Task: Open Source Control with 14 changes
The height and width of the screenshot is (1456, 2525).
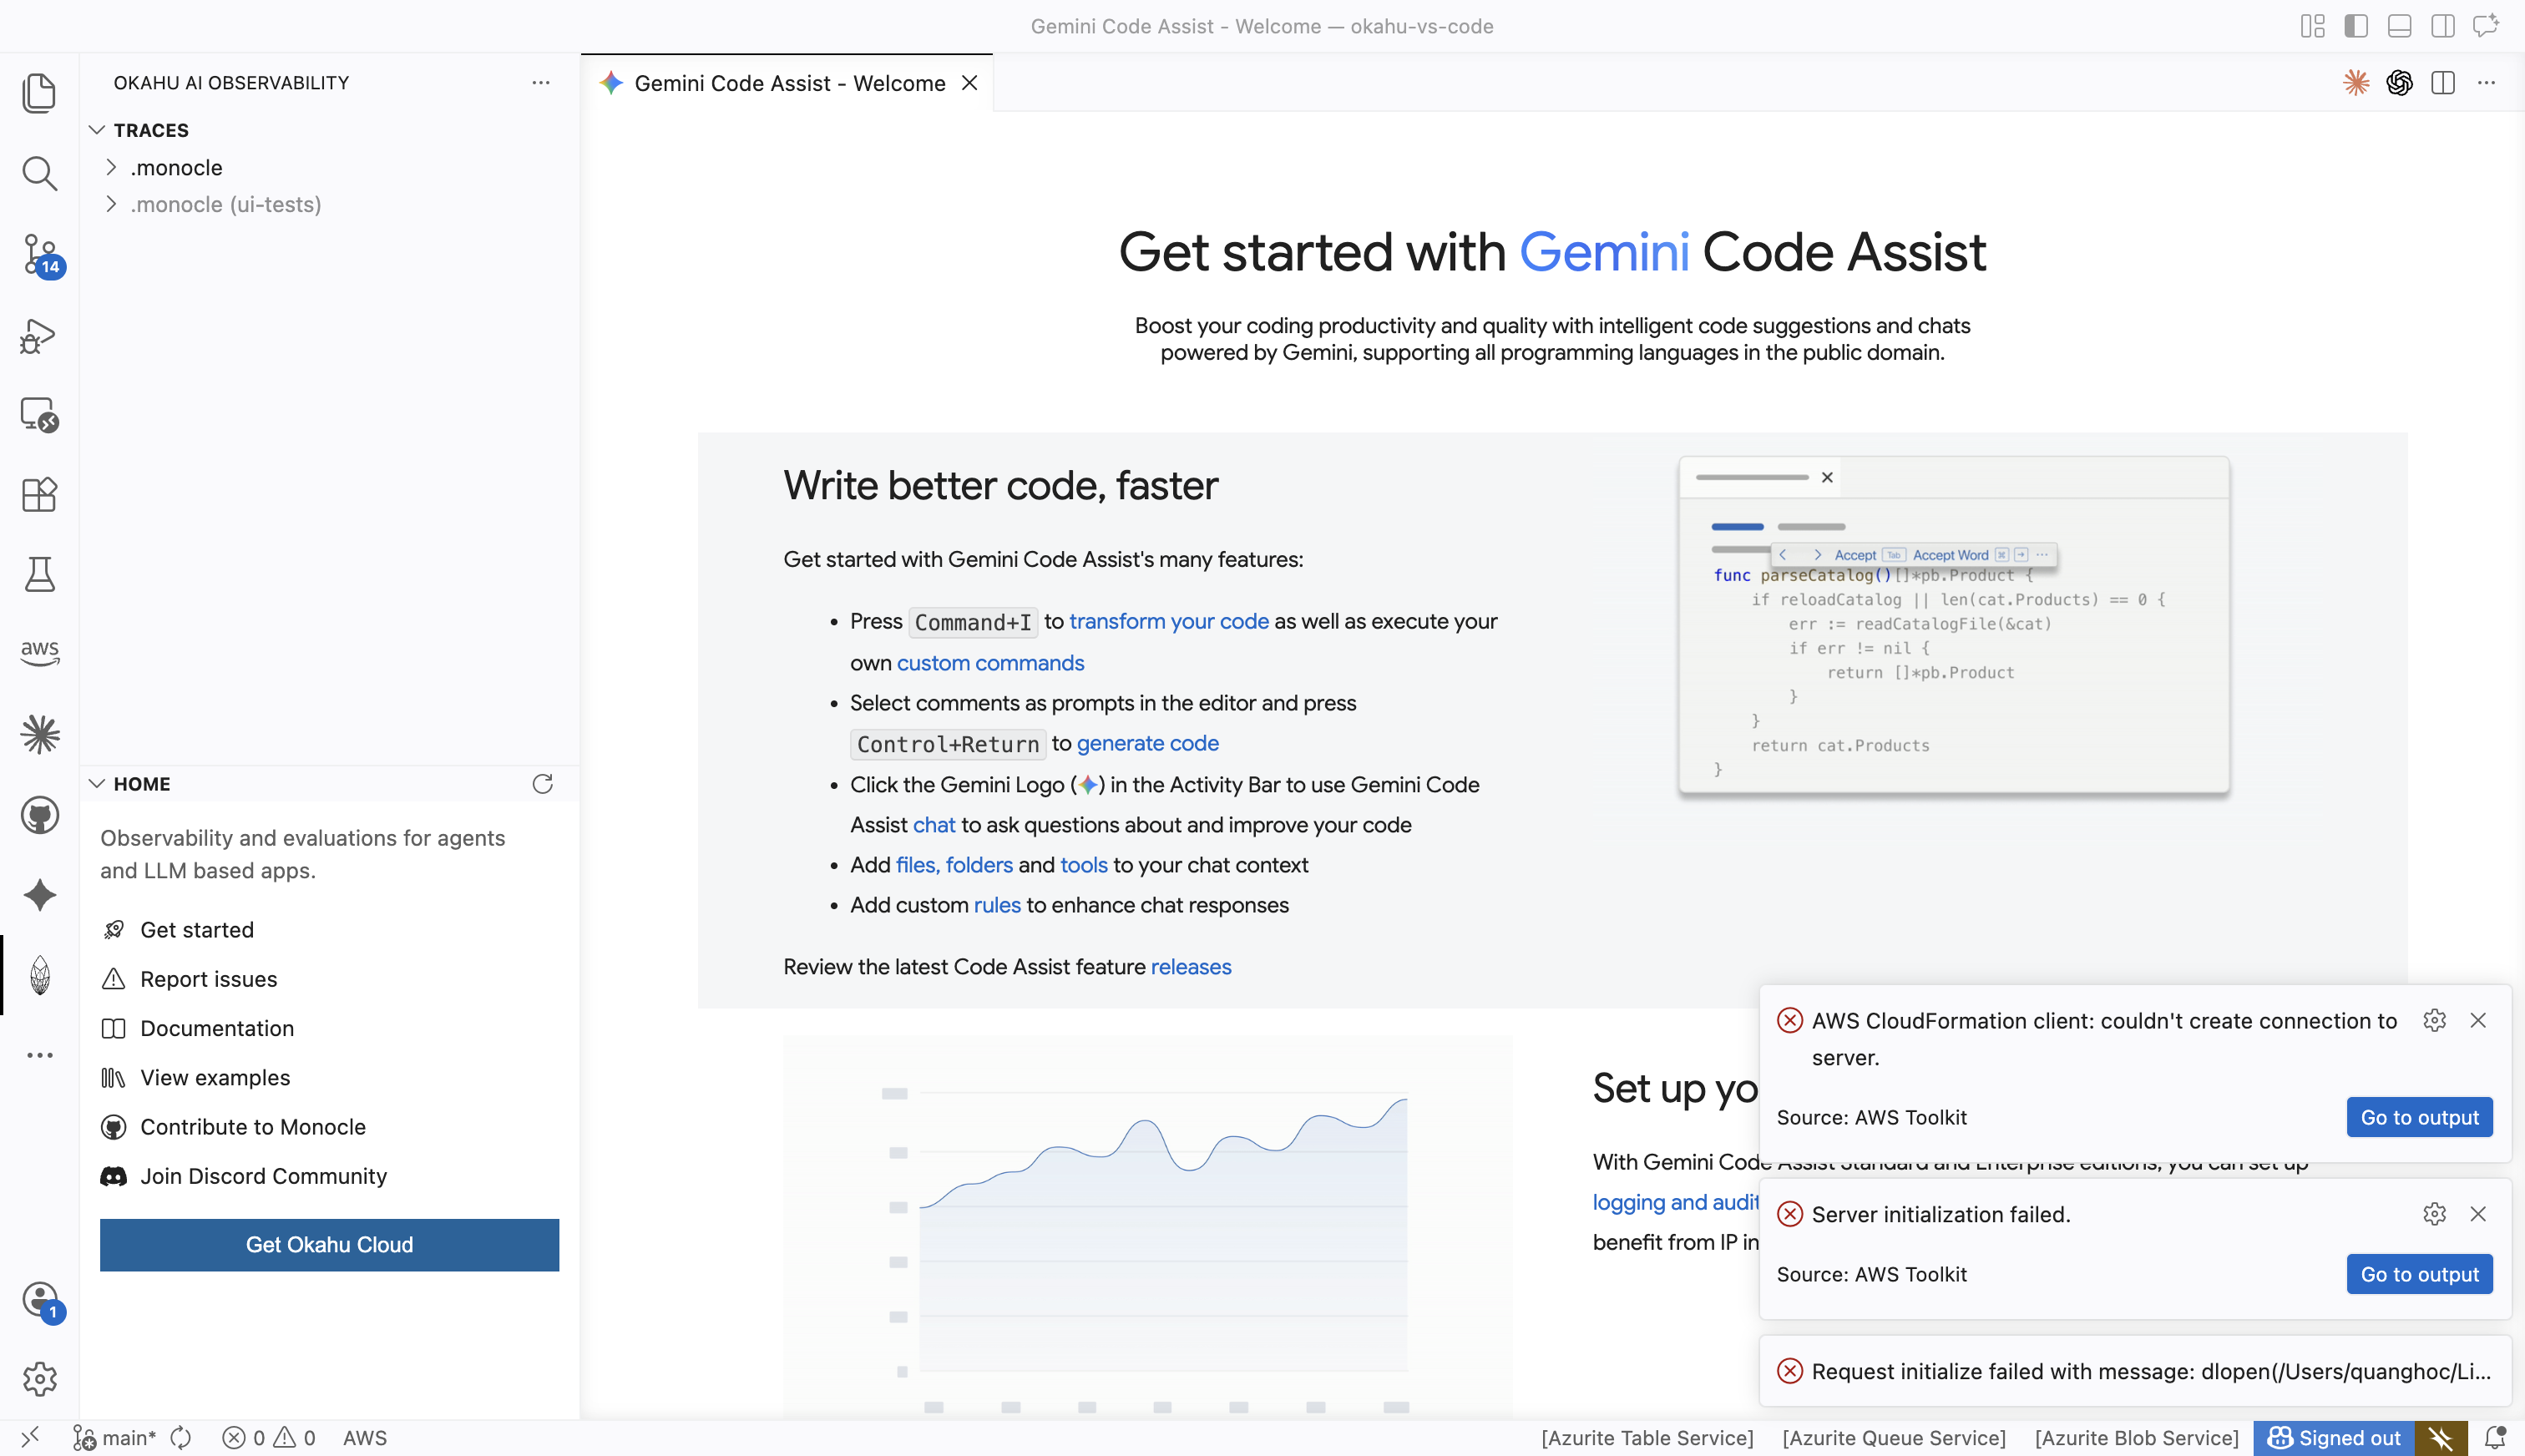Action: tap(41, 254)
